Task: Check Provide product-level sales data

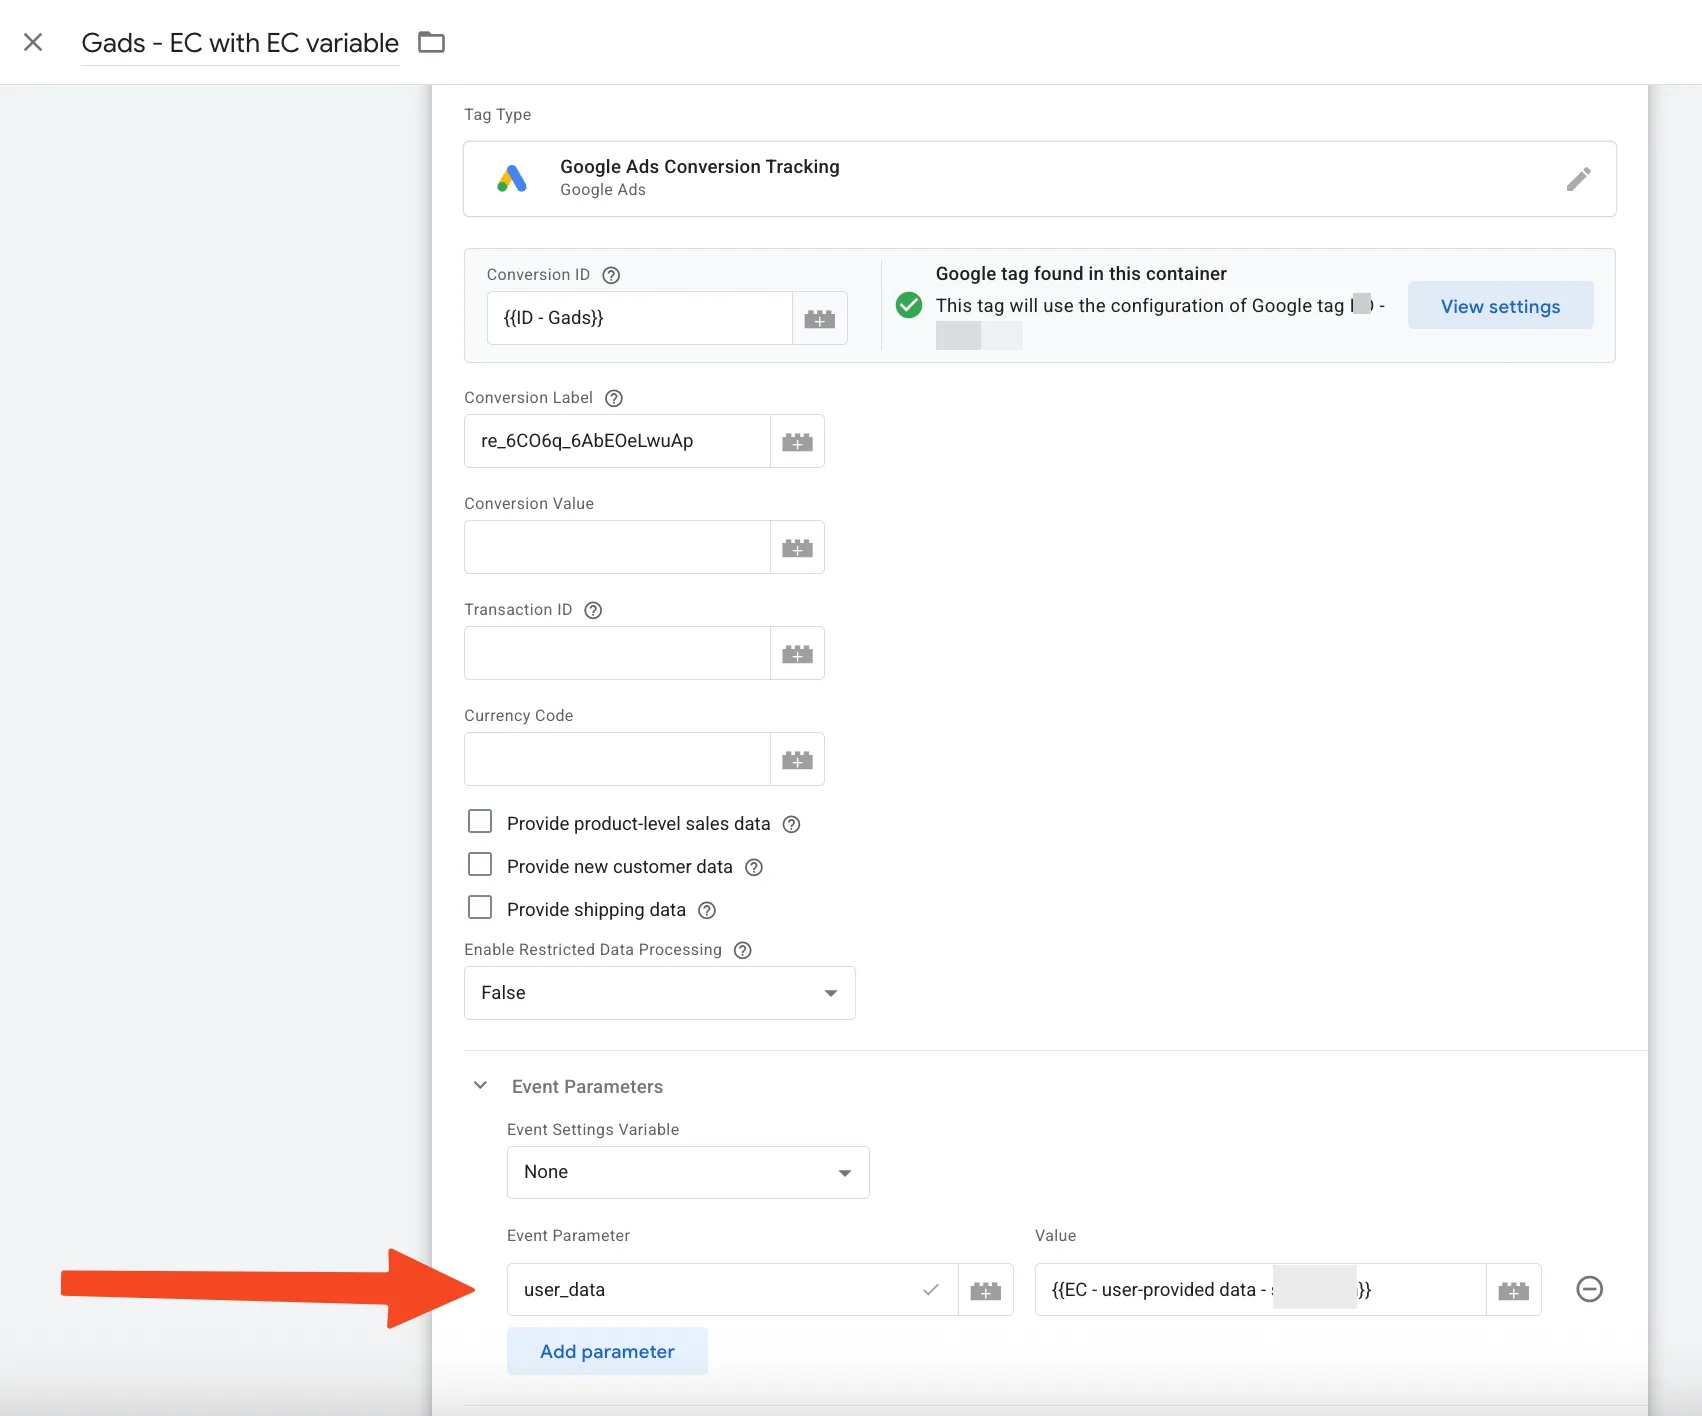Action: pos(480,822)
